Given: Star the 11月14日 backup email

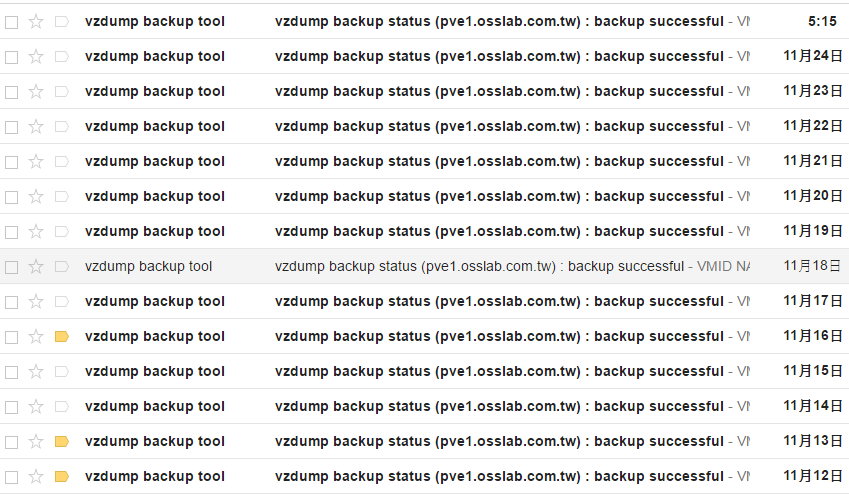Looking at the screenshot, I should click(36, 406).
